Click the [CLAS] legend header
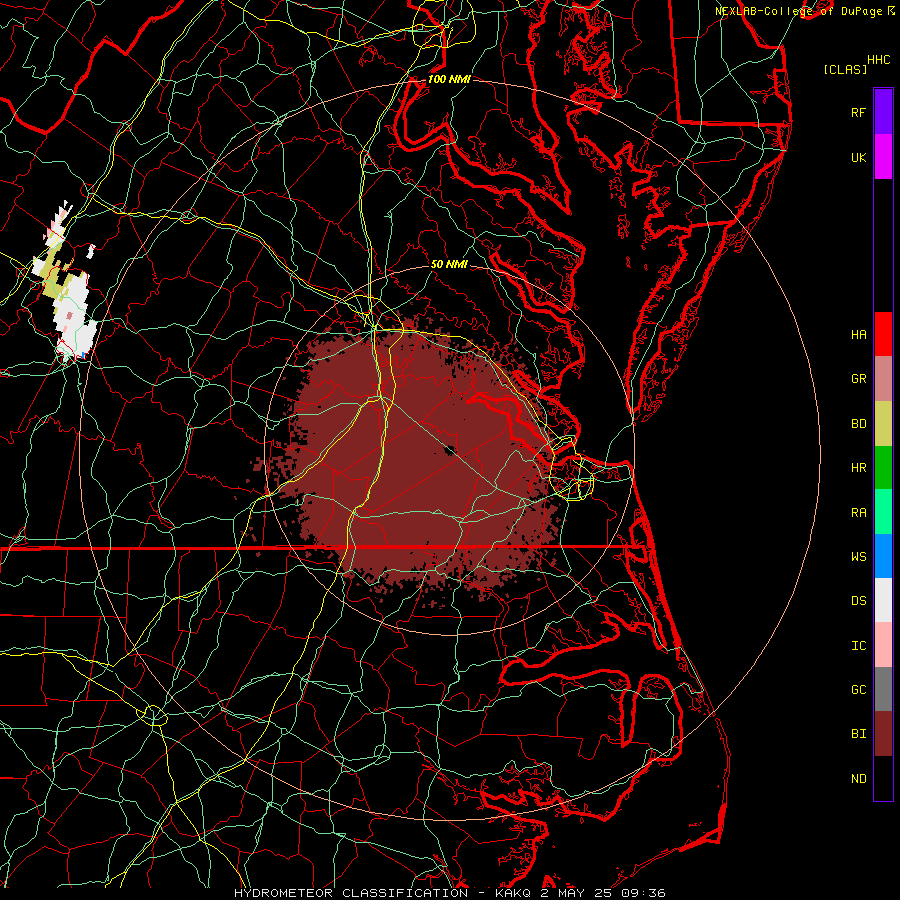Screen dimensions: 900x900 [845, 69]
